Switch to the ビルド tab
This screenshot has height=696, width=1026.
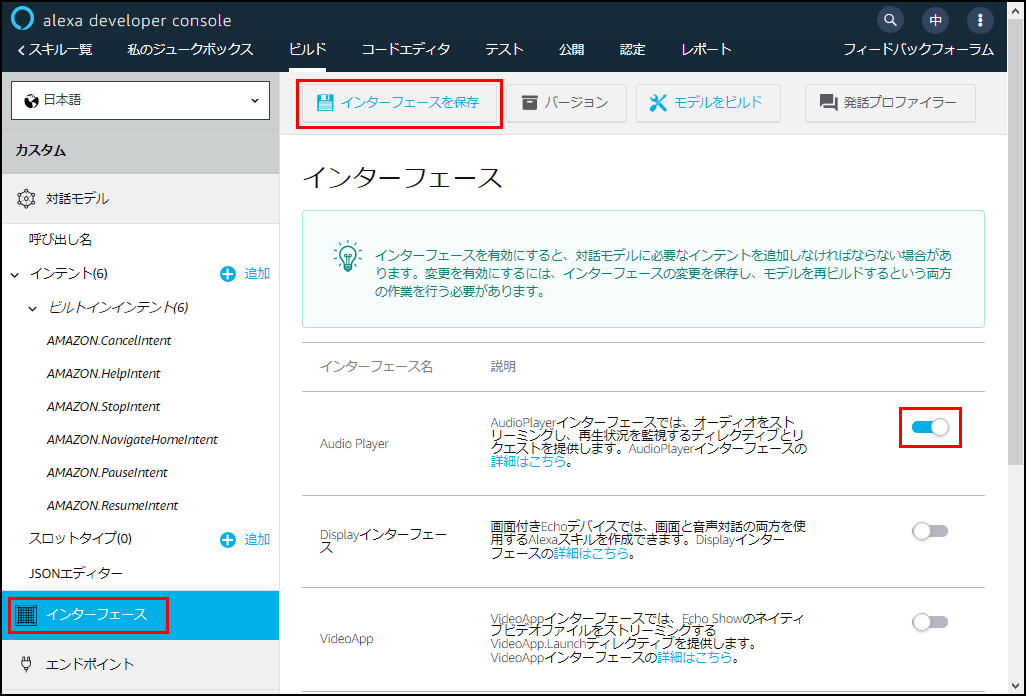[308, 49]
